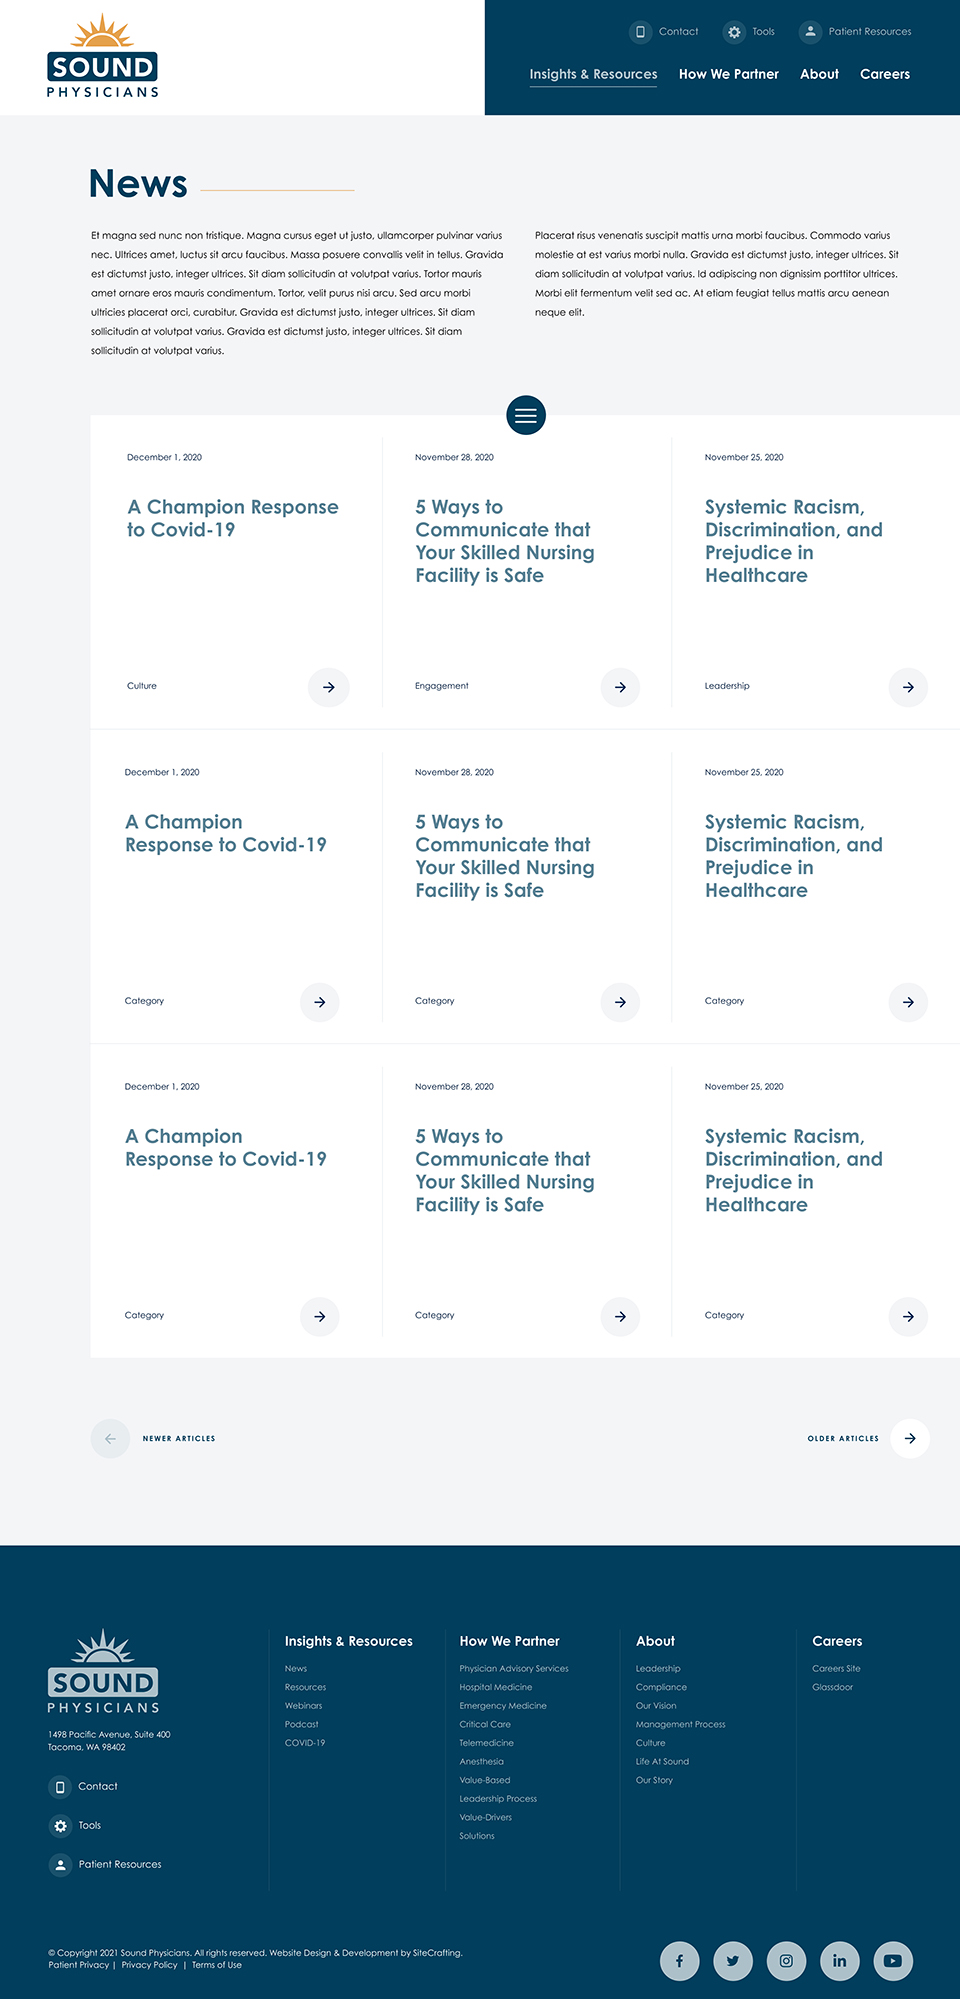
Task: Click the LinkedIn footer icon
Action: (x=840, y=1960)
